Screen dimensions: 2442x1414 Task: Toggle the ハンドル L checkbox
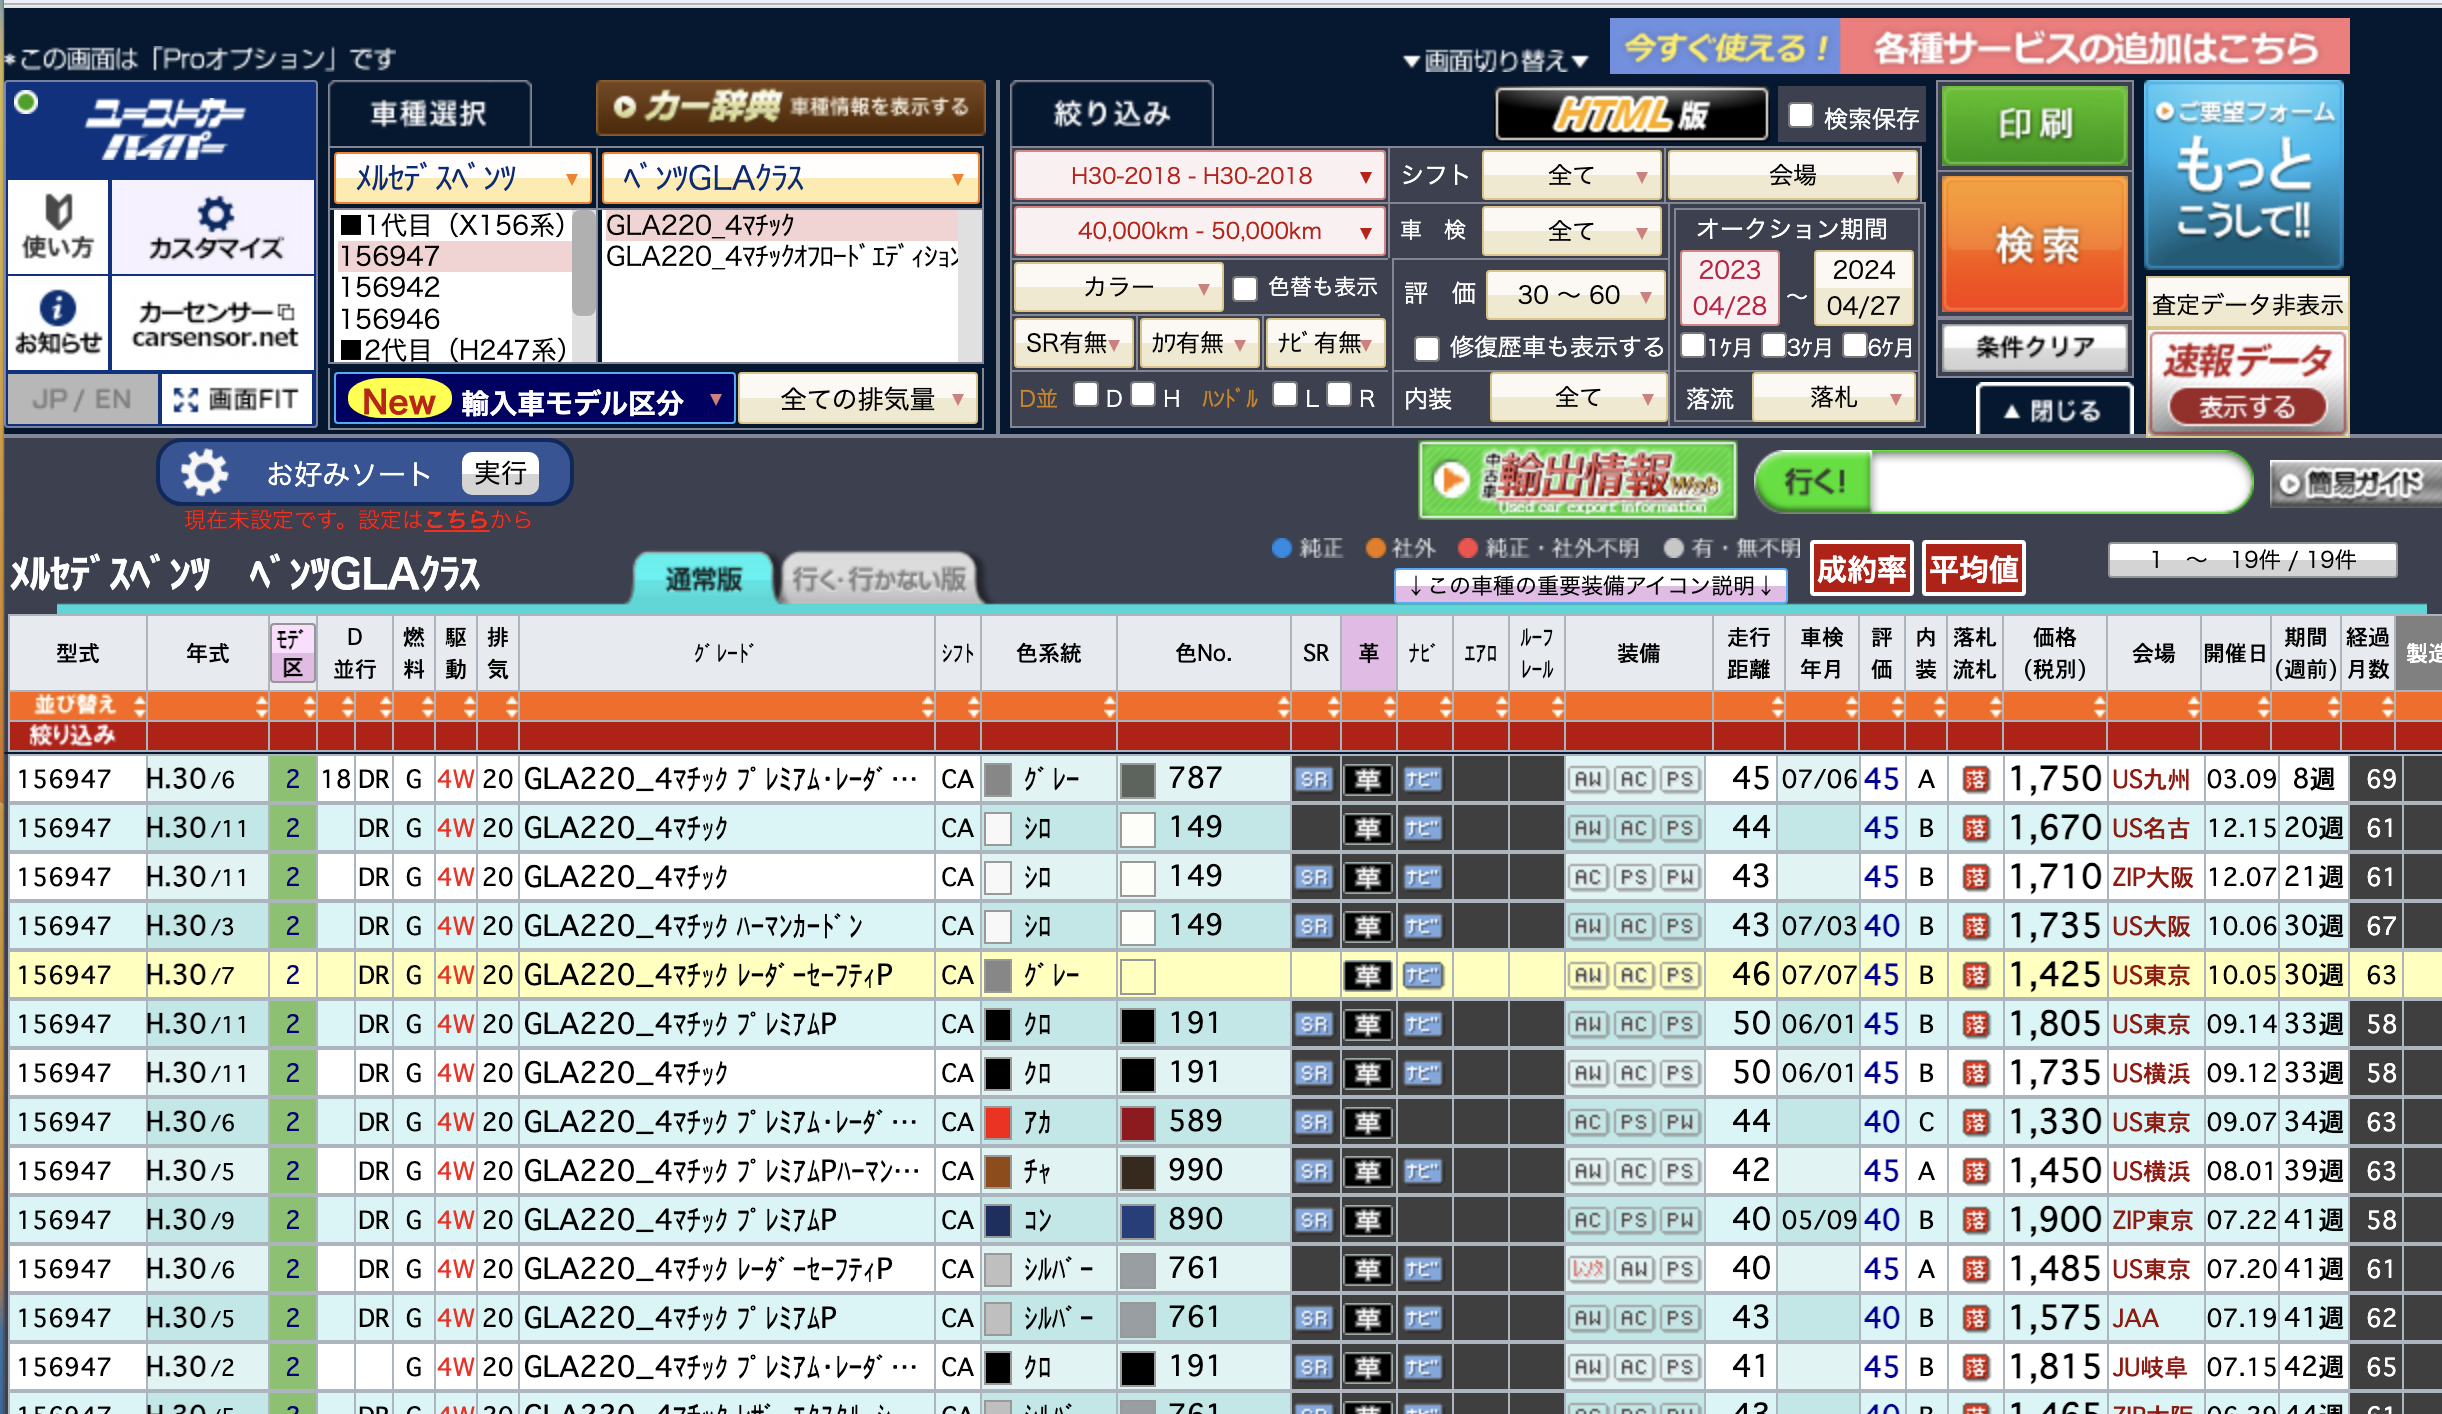click(x=1285, y=395)
